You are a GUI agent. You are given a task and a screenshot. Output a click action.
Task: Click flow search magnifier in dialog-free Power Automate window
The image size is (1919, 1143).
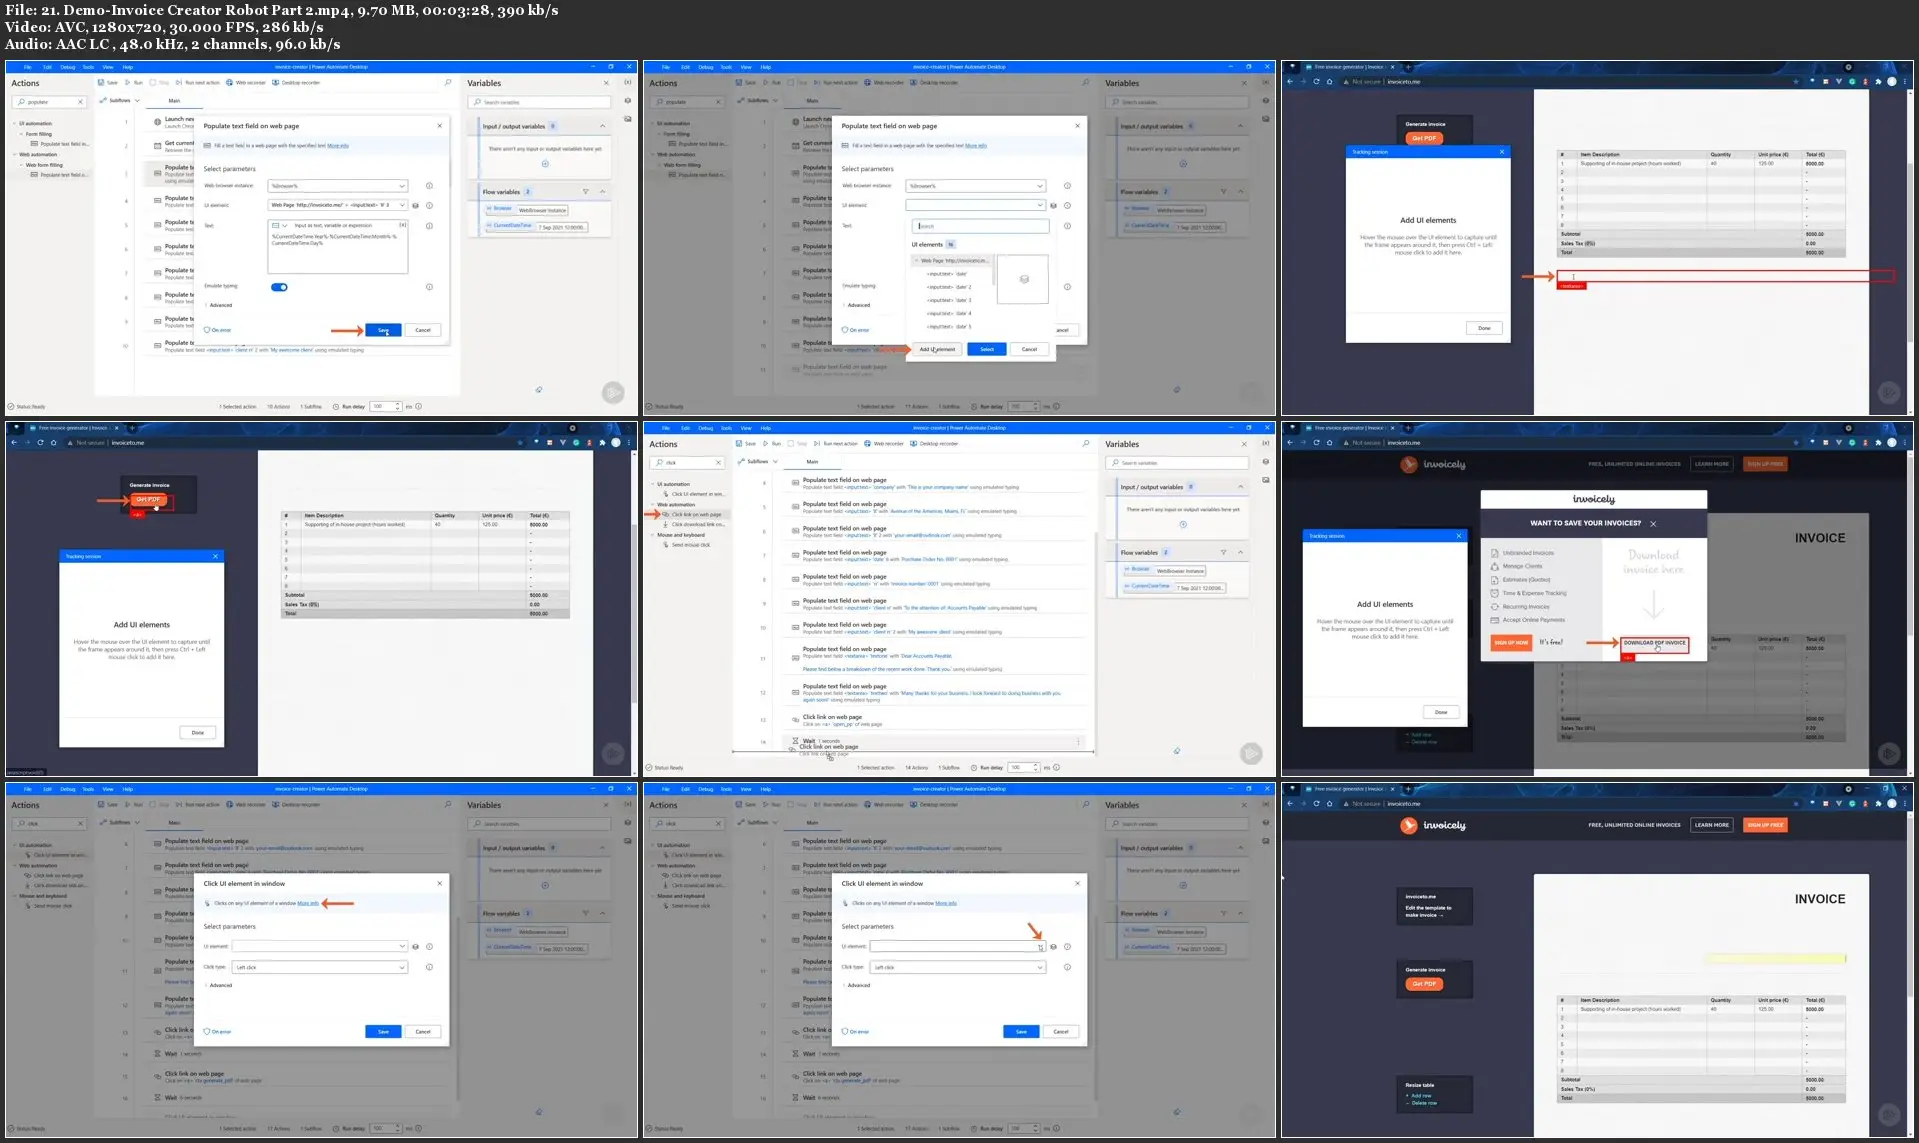(x=1085, y=443)
